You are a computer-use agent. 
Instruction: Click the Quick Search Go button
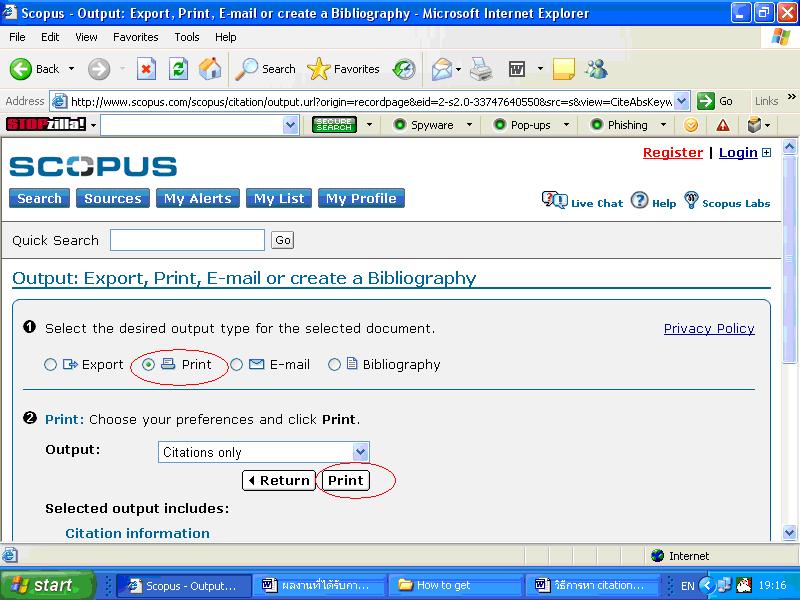tap(283, 240)
